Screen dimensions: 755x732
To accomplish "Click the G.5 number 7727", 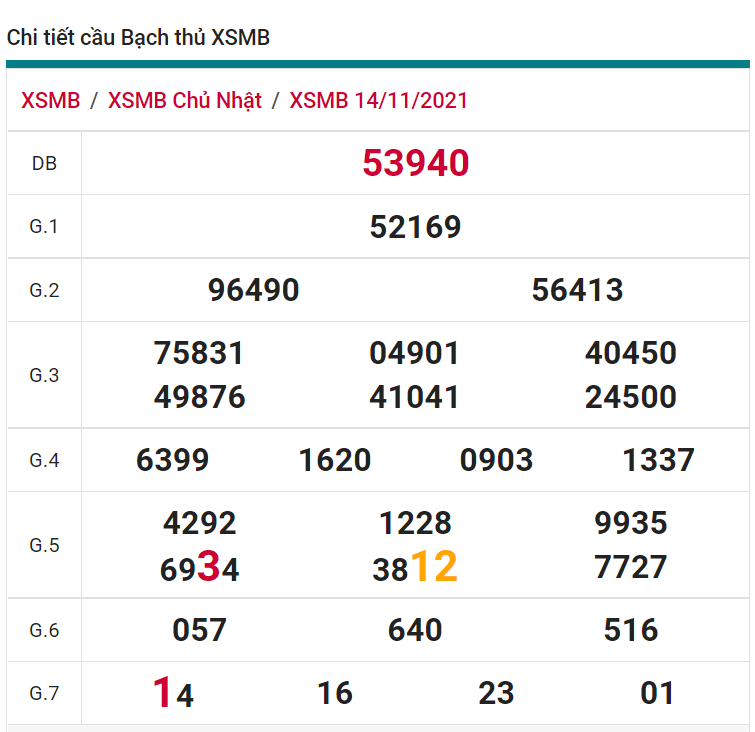I will (630, 567).
